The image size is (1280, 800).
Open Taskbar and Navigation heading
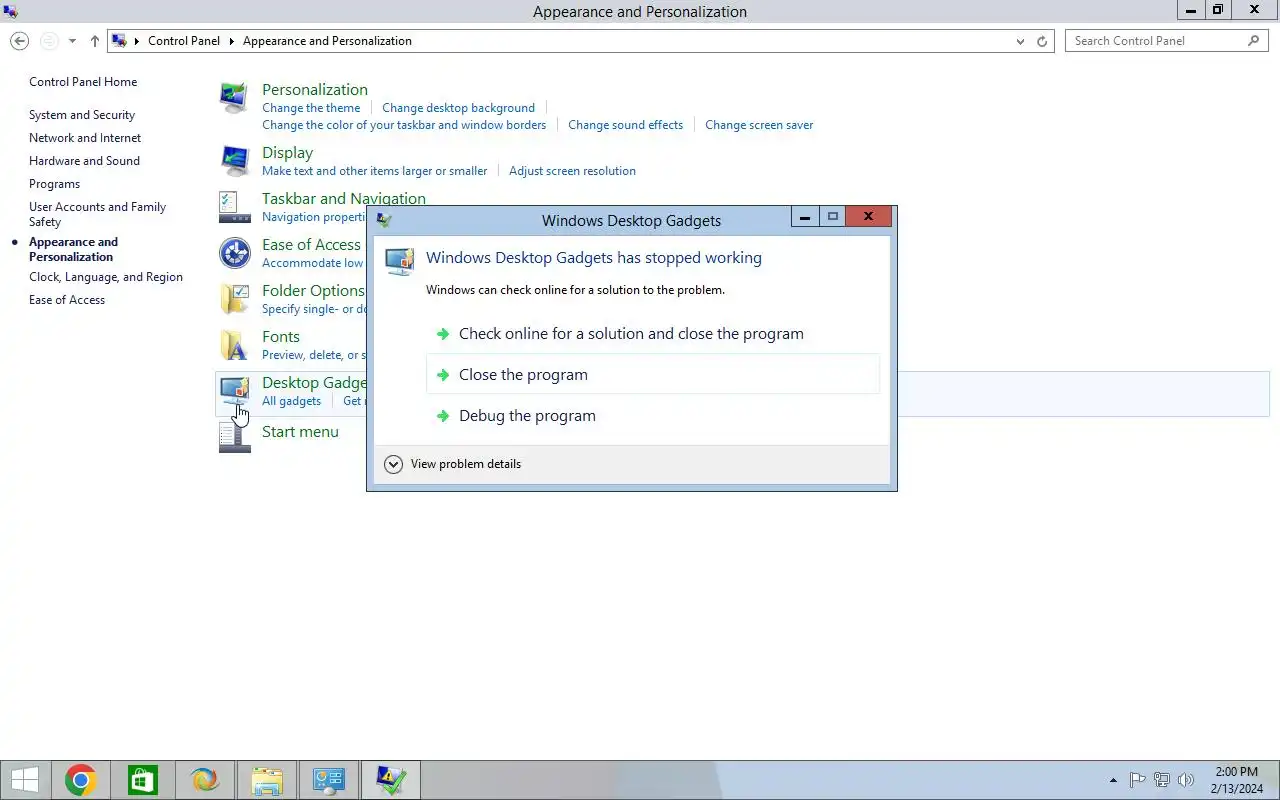[344, 199]
